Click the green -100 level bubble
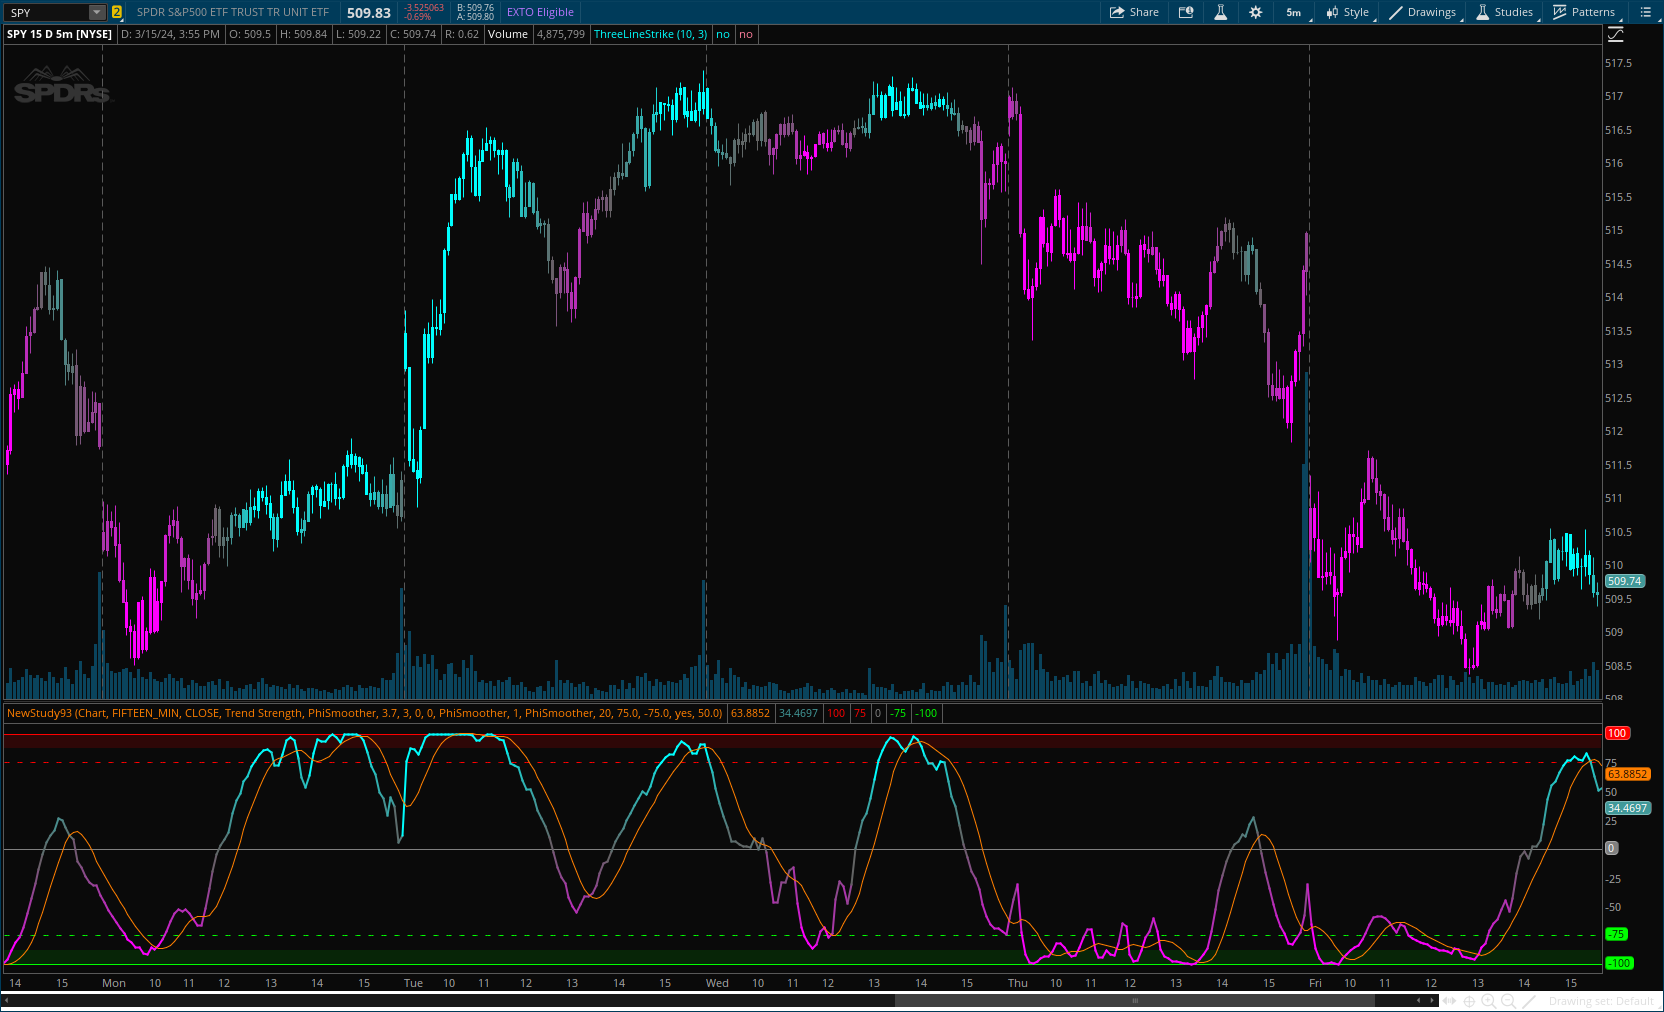 [1619, 963]
